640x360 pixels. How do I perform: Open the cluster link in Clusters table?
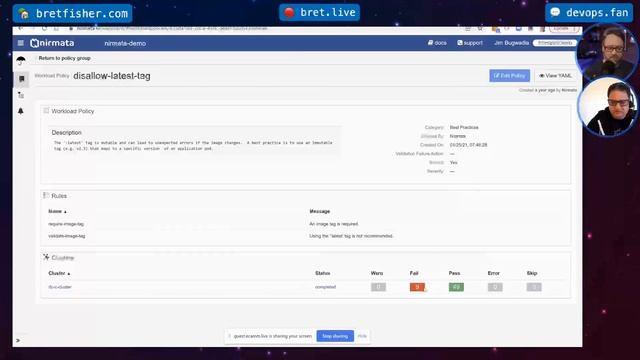(60, 287)
